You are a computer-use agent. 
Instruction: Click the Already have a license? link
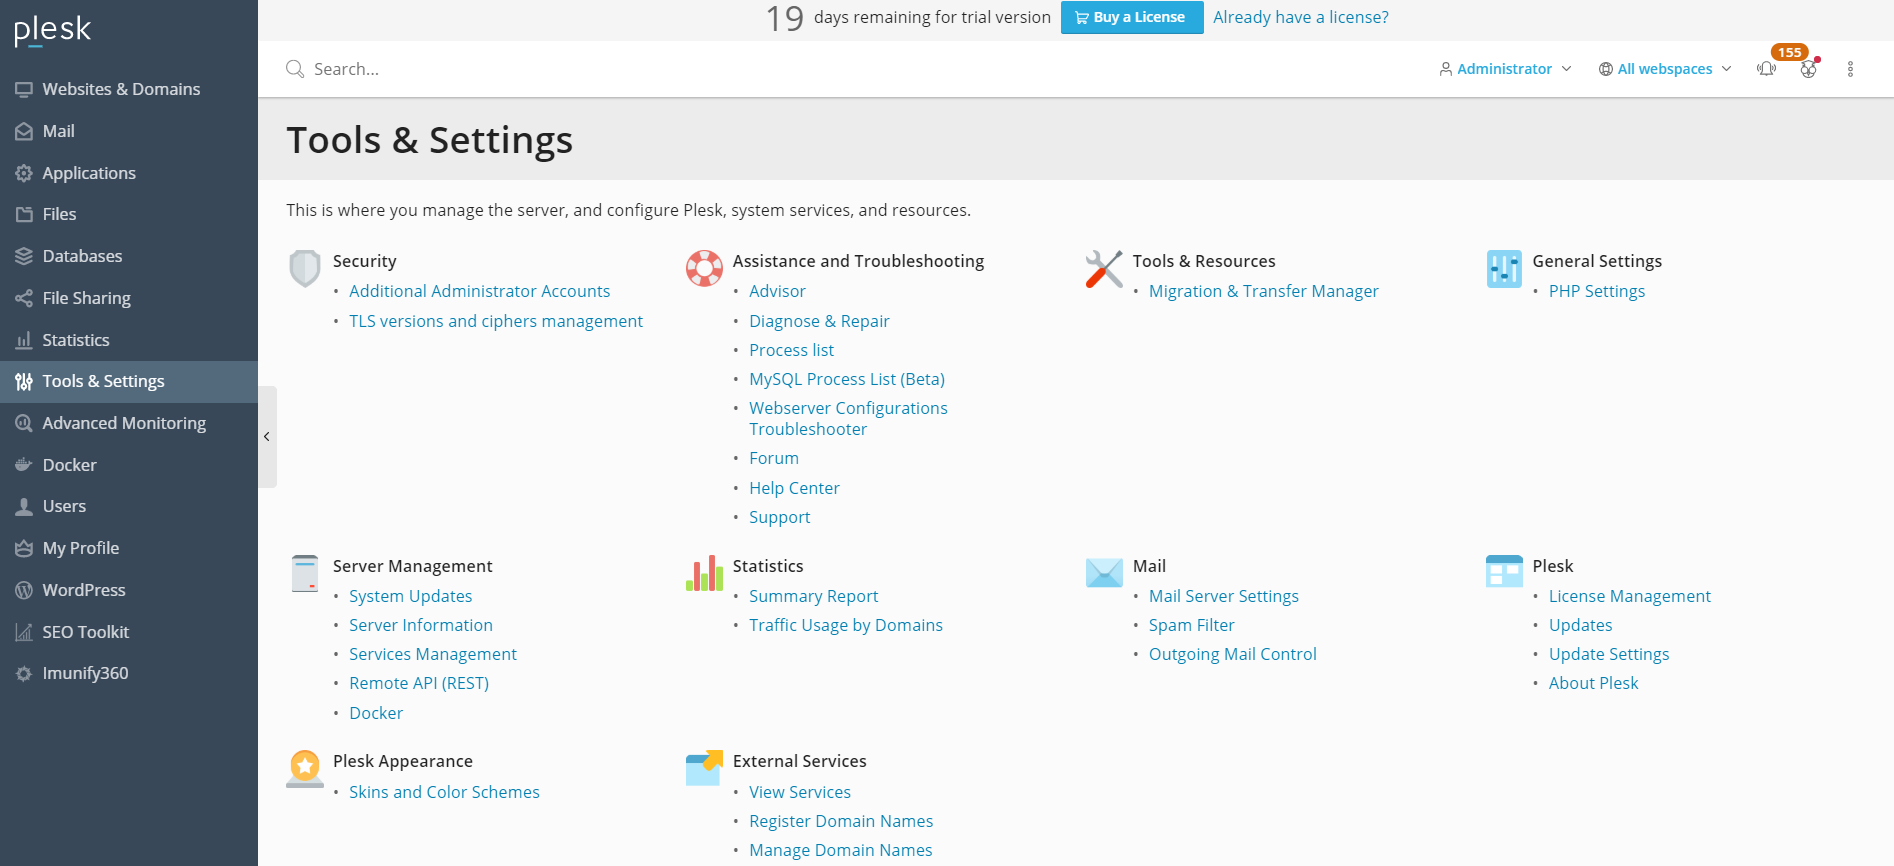point(1301,17)
